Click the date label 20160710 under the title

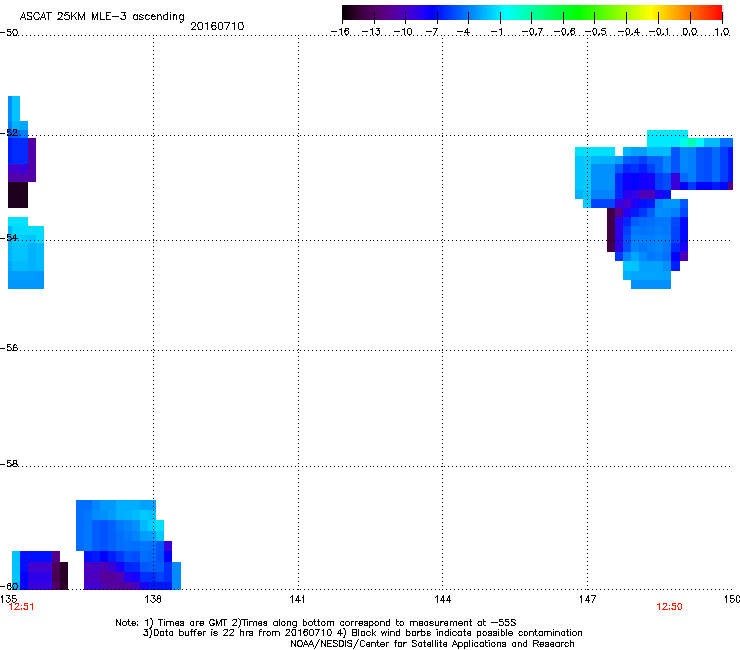click(217, 26)
